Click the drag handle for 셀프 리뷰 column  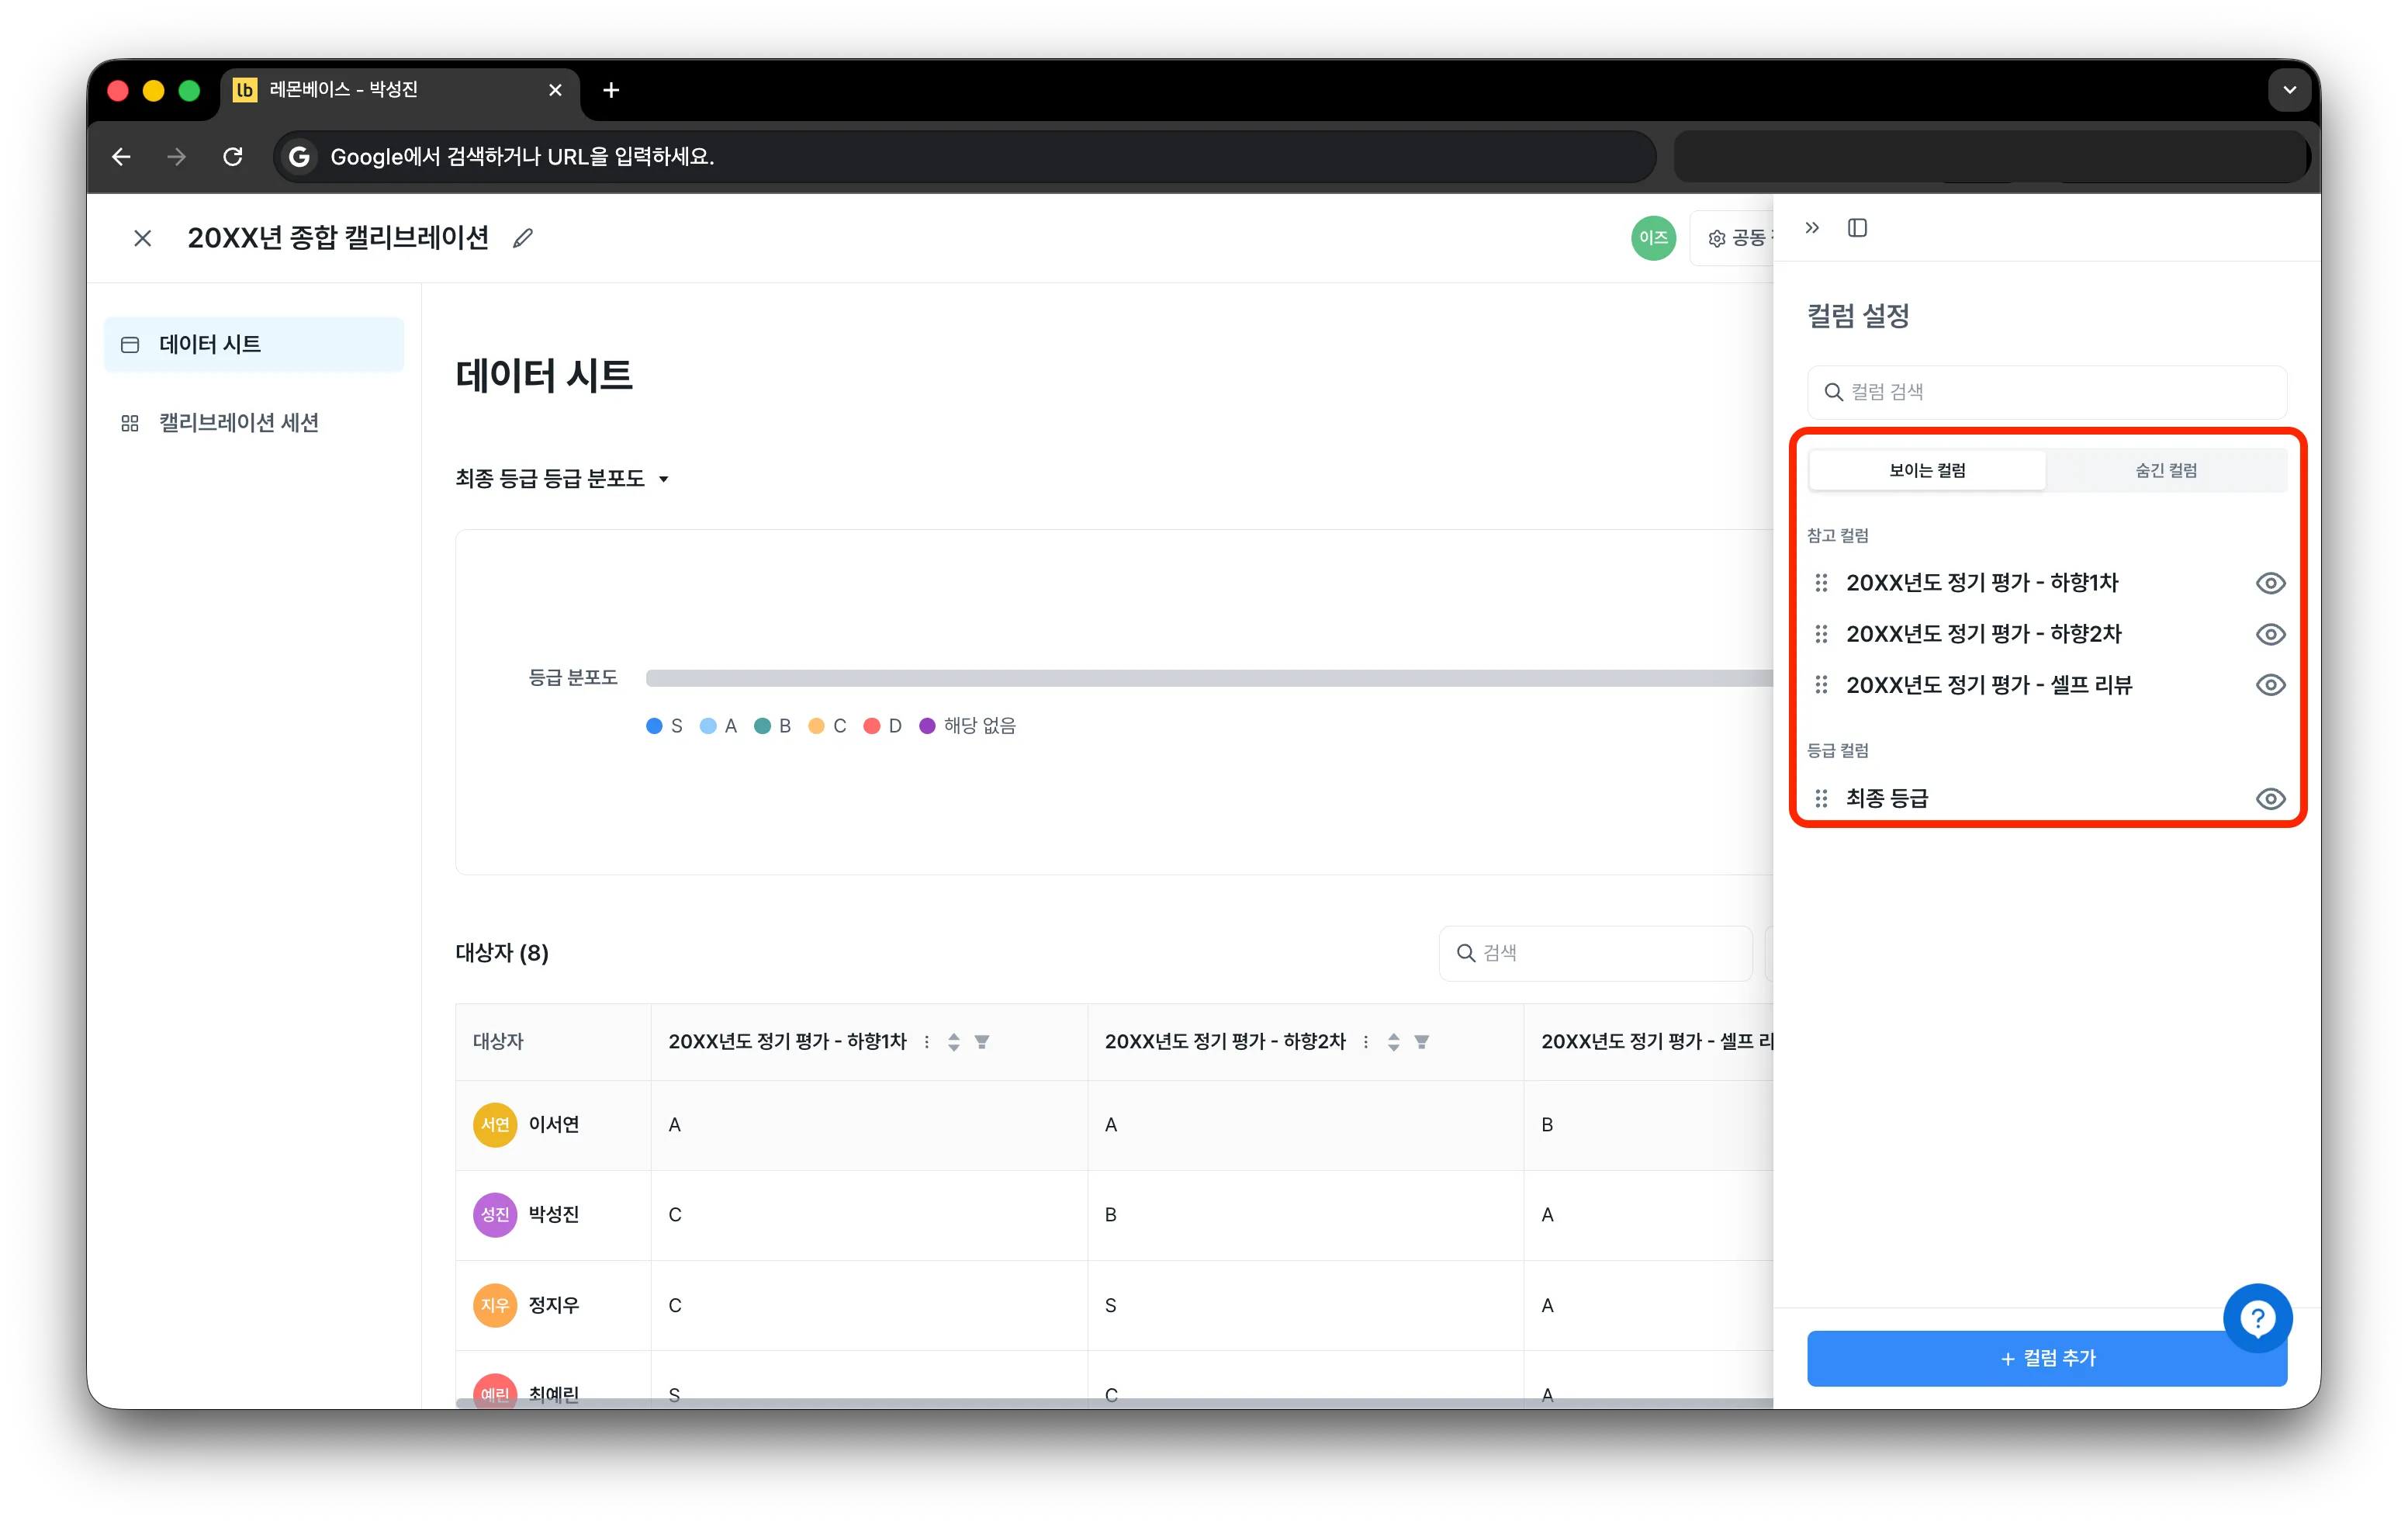1821,685
